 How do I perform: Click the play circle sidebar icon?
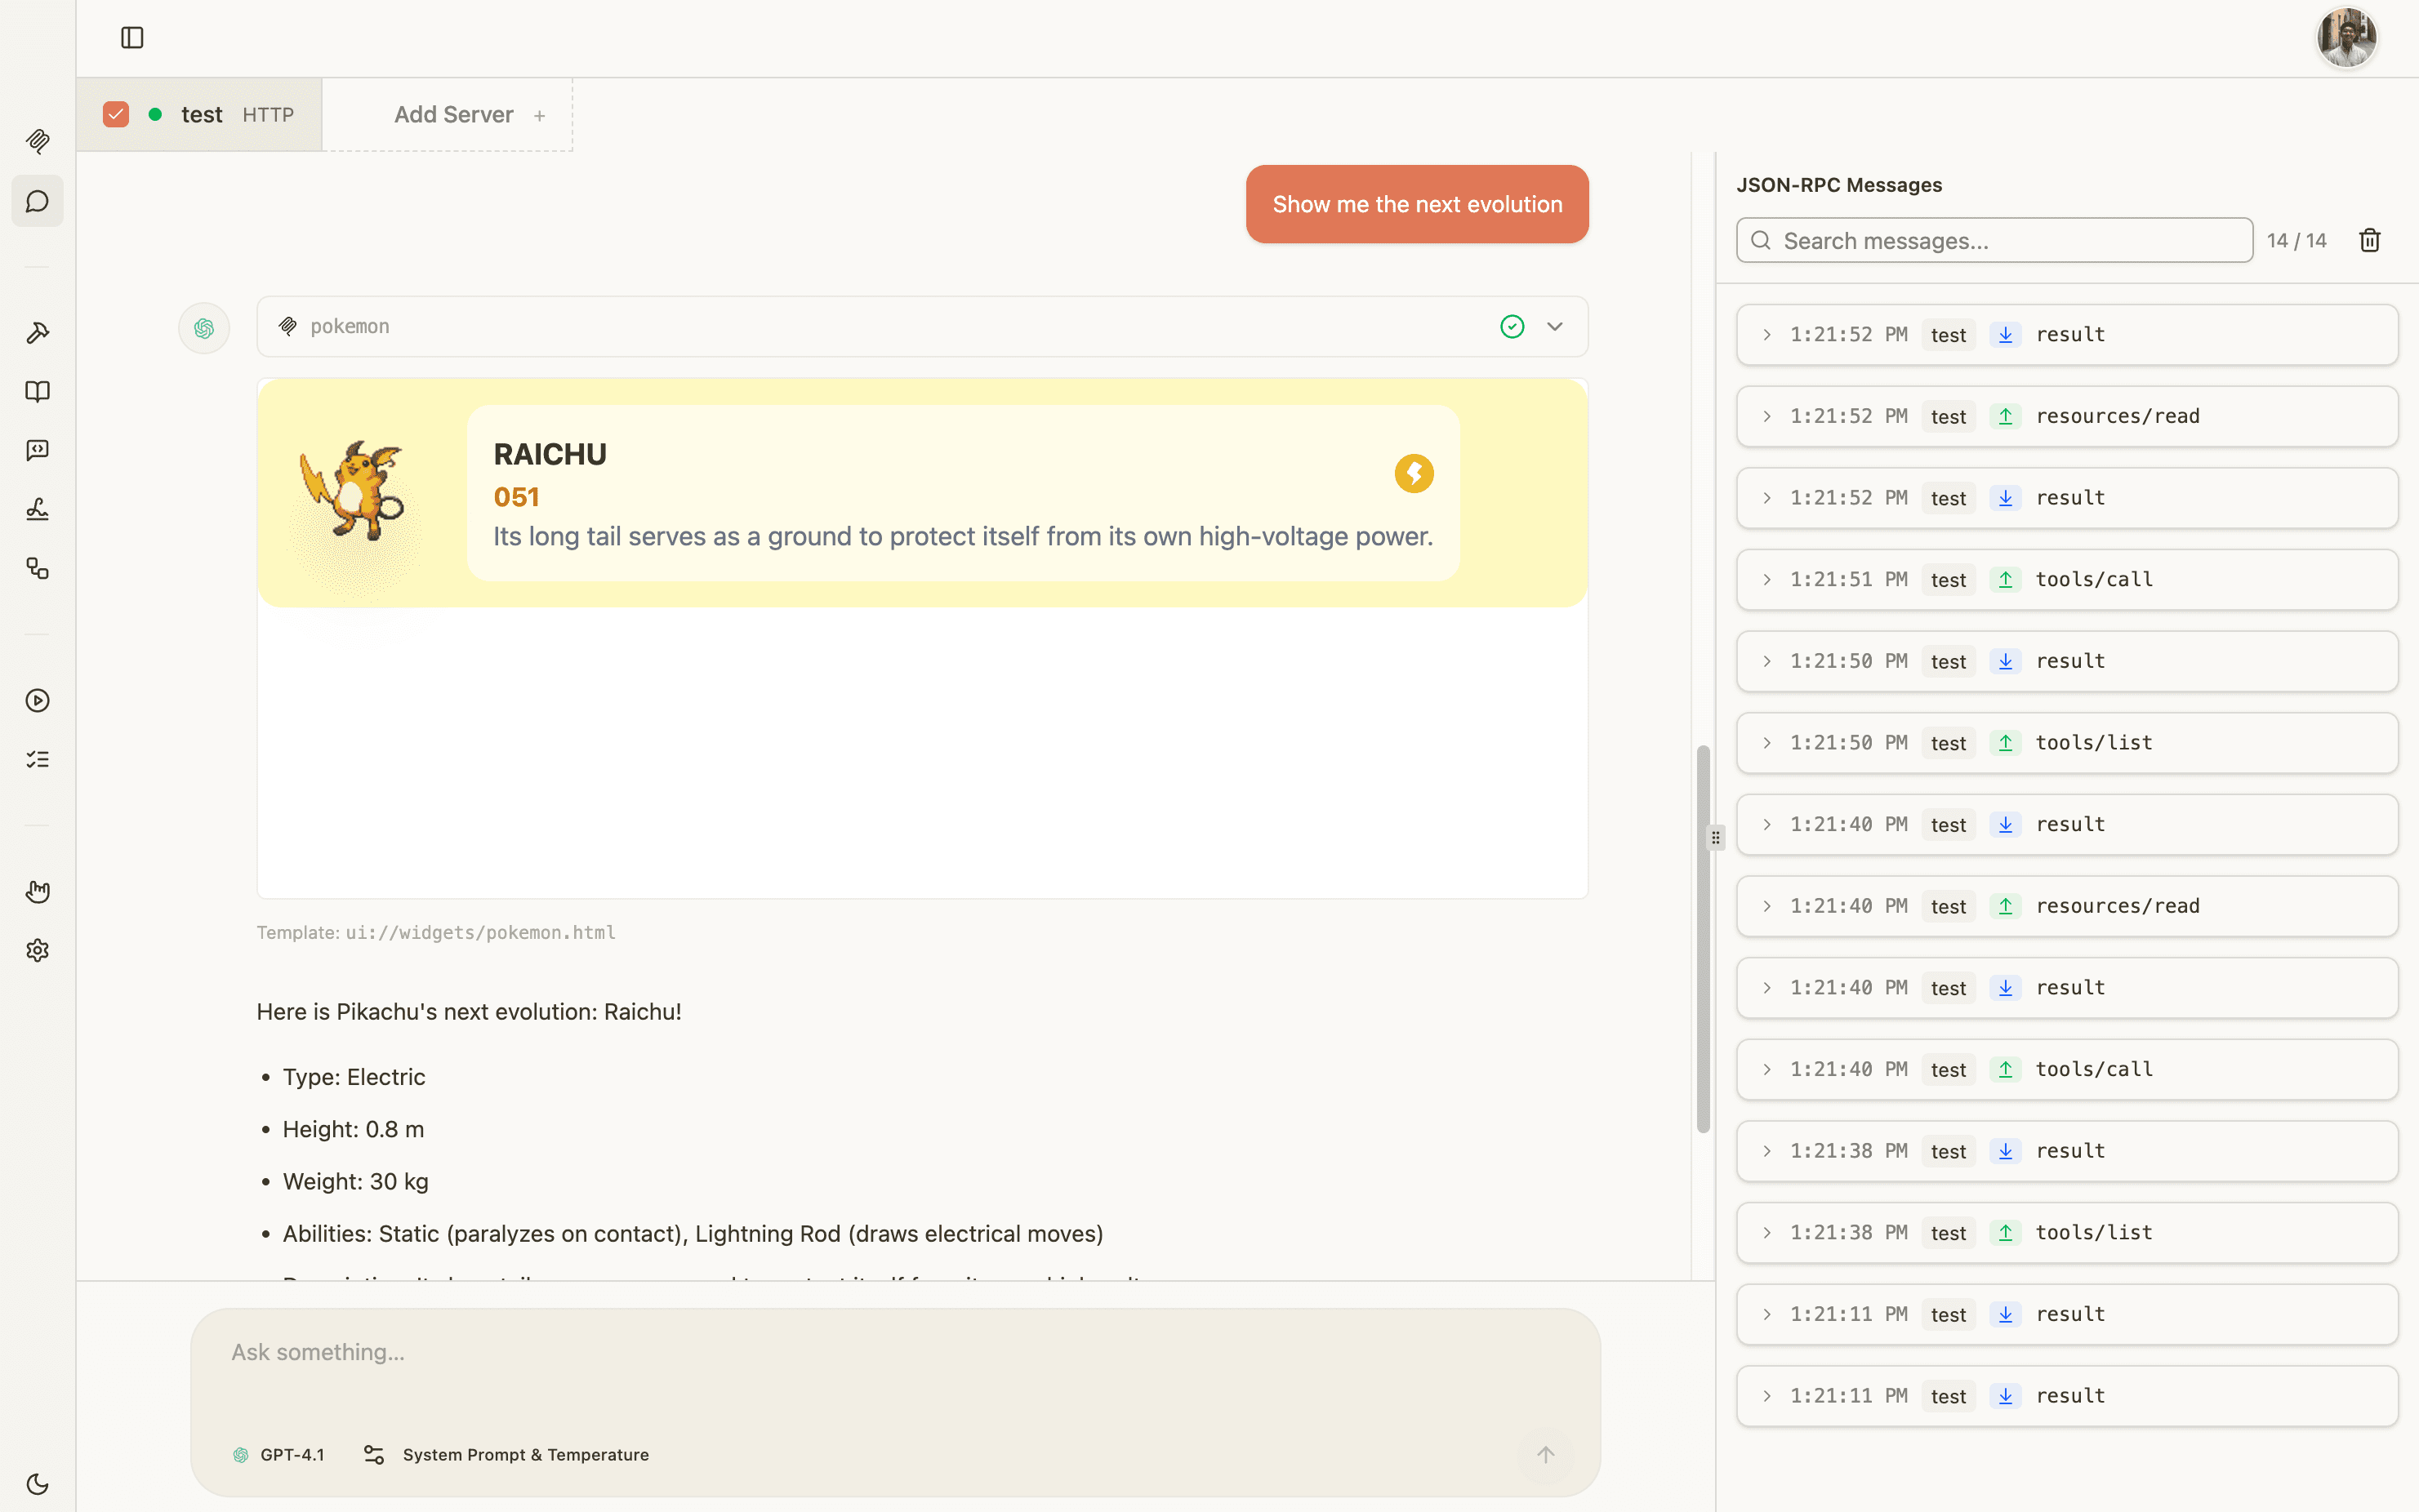click(38, 700)
